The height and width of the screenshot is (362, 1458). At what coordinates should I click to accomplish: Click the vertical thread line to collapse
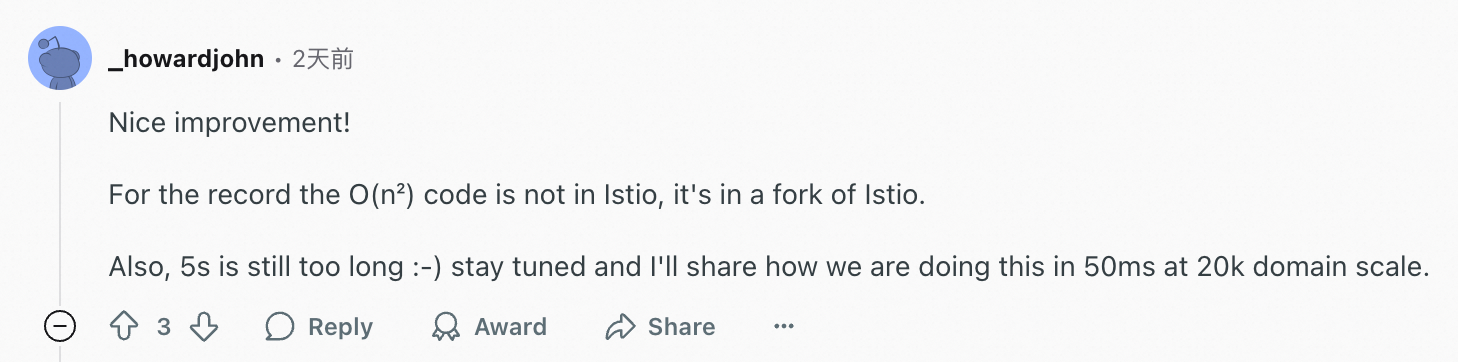pos(60,200)
